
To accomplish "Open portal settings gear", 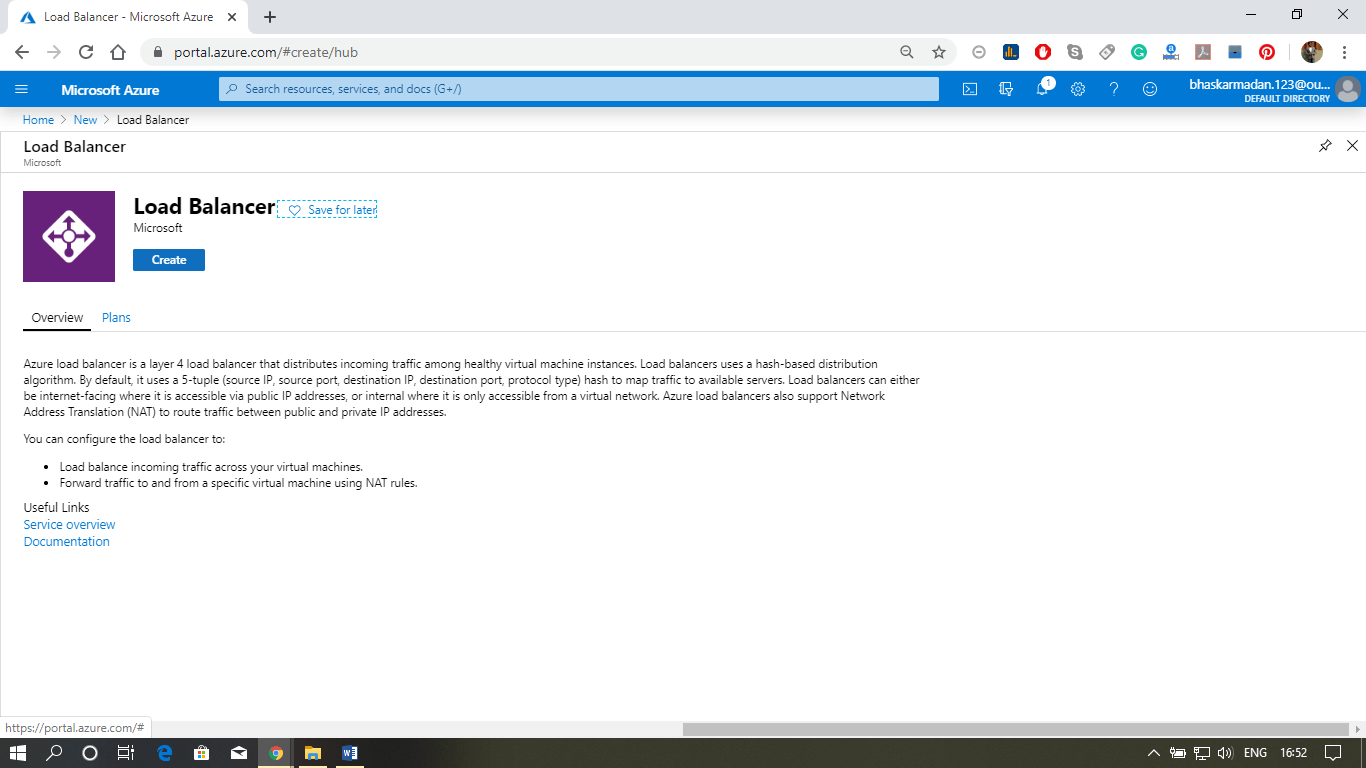I will pos(1078,89).
